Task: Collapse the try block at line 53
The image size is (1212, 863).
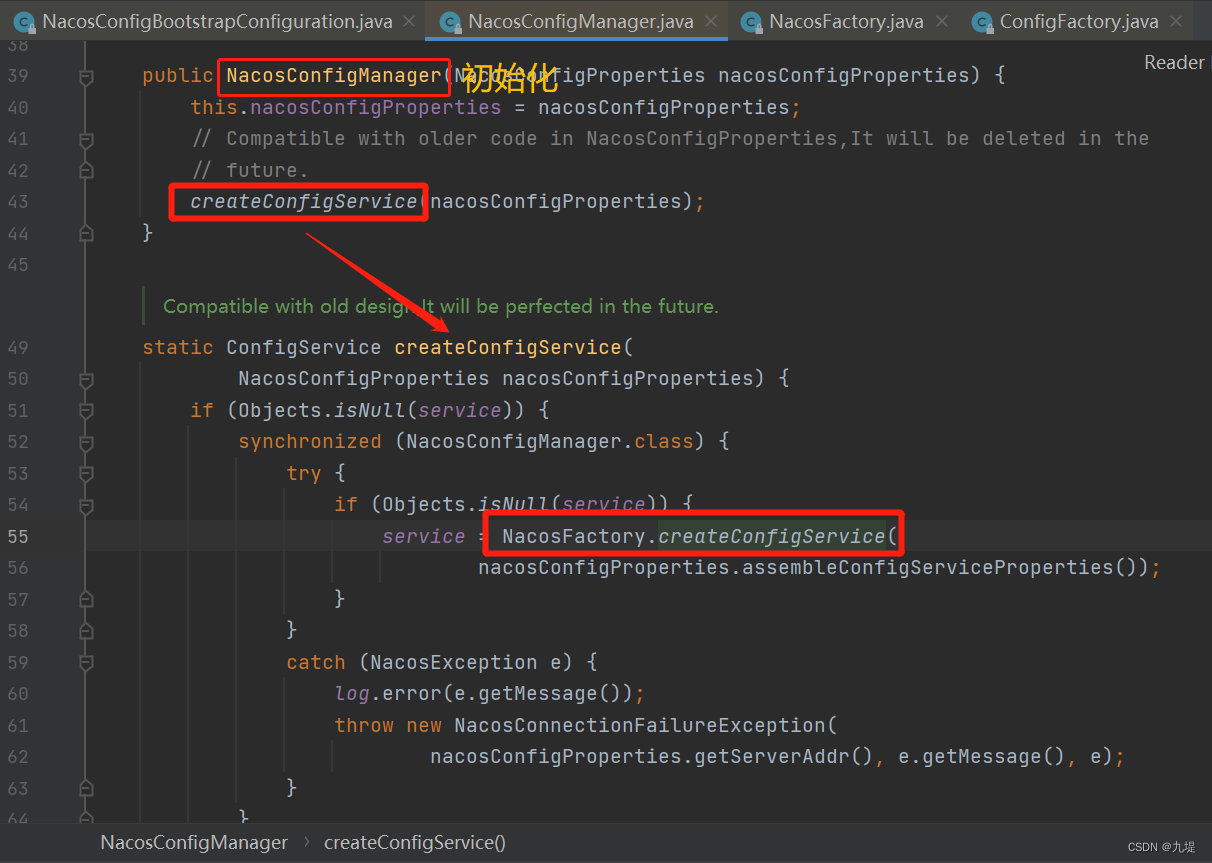Action: click(86, 473)
